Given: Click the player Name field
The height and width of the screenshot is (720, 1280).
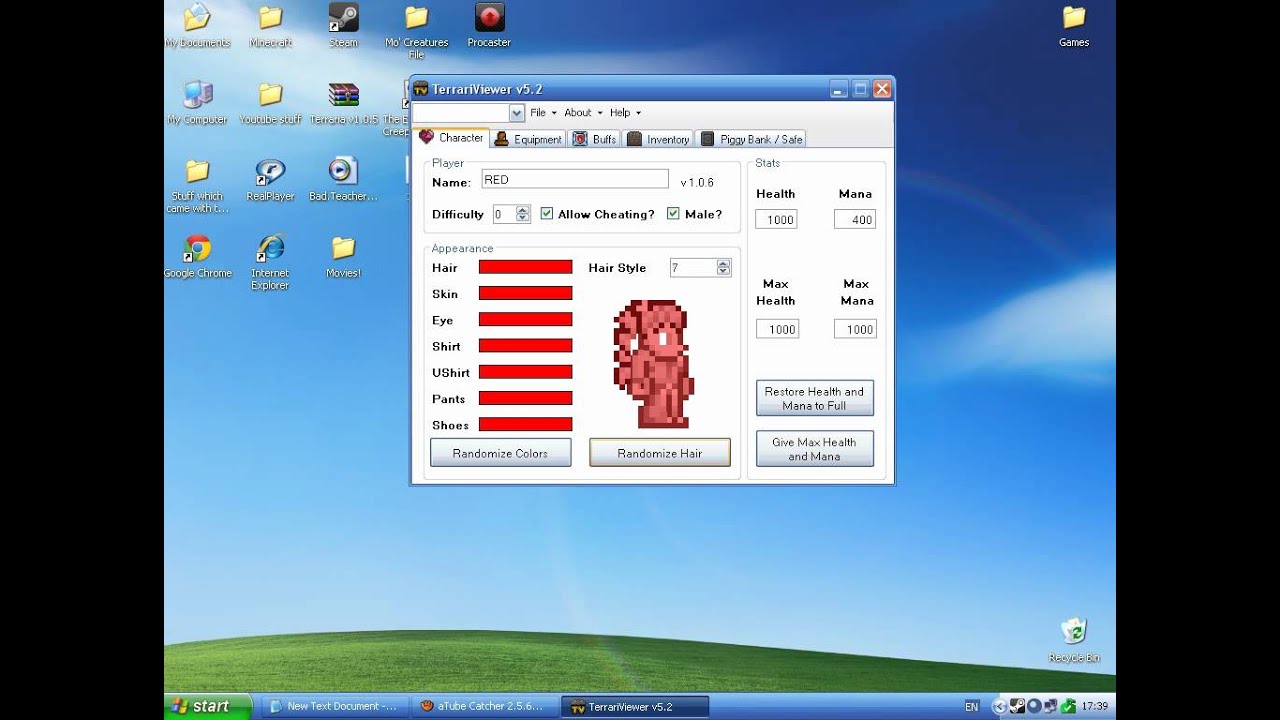Looking at the screenshot, I should 575,179.
